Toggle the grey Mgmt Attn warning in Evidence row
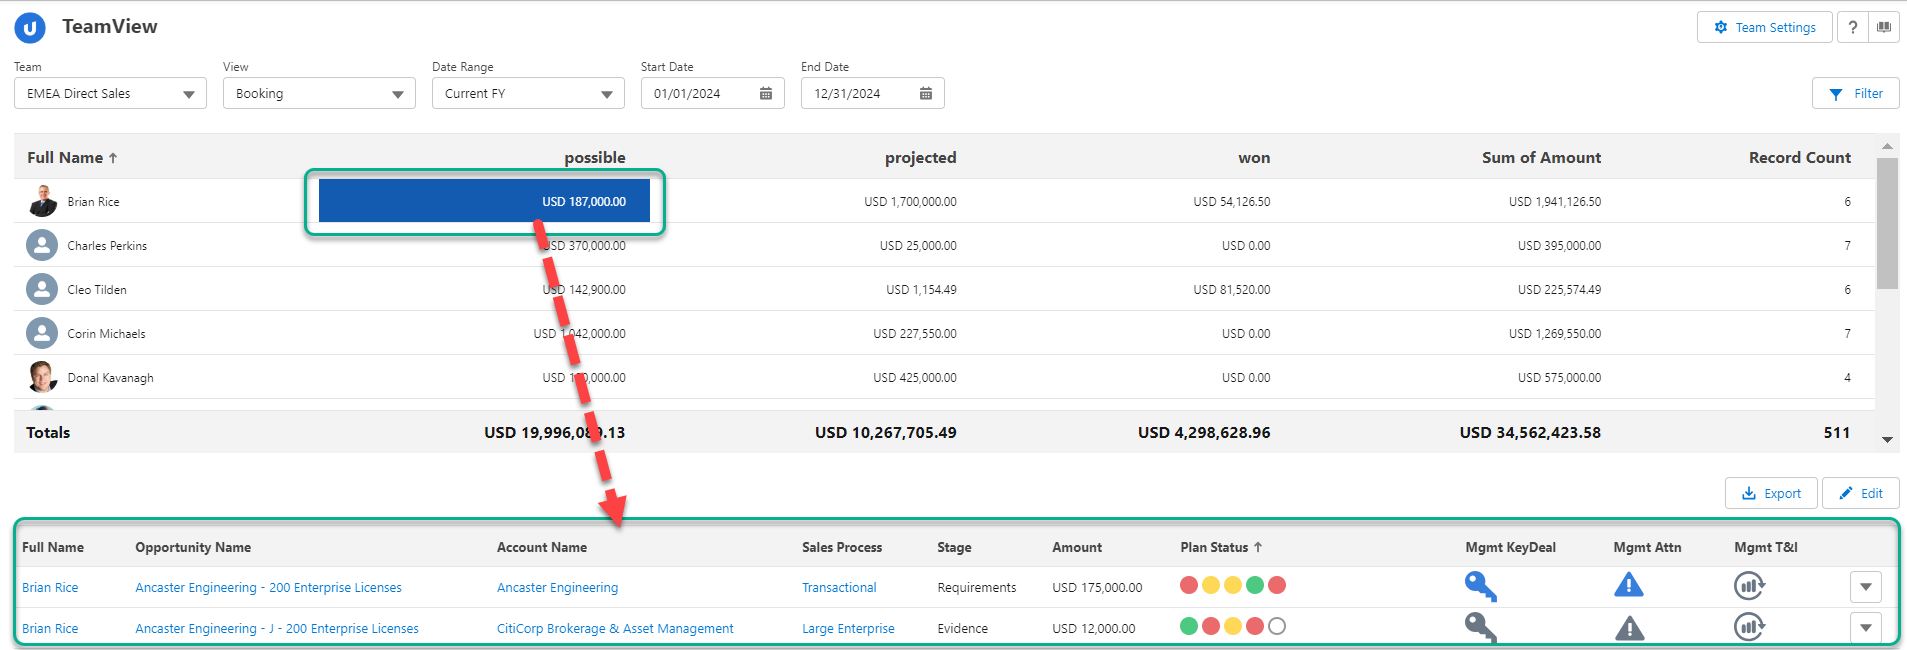Image resolution: width=1907 pixels, height=650 pixels. coord(1629,628)
